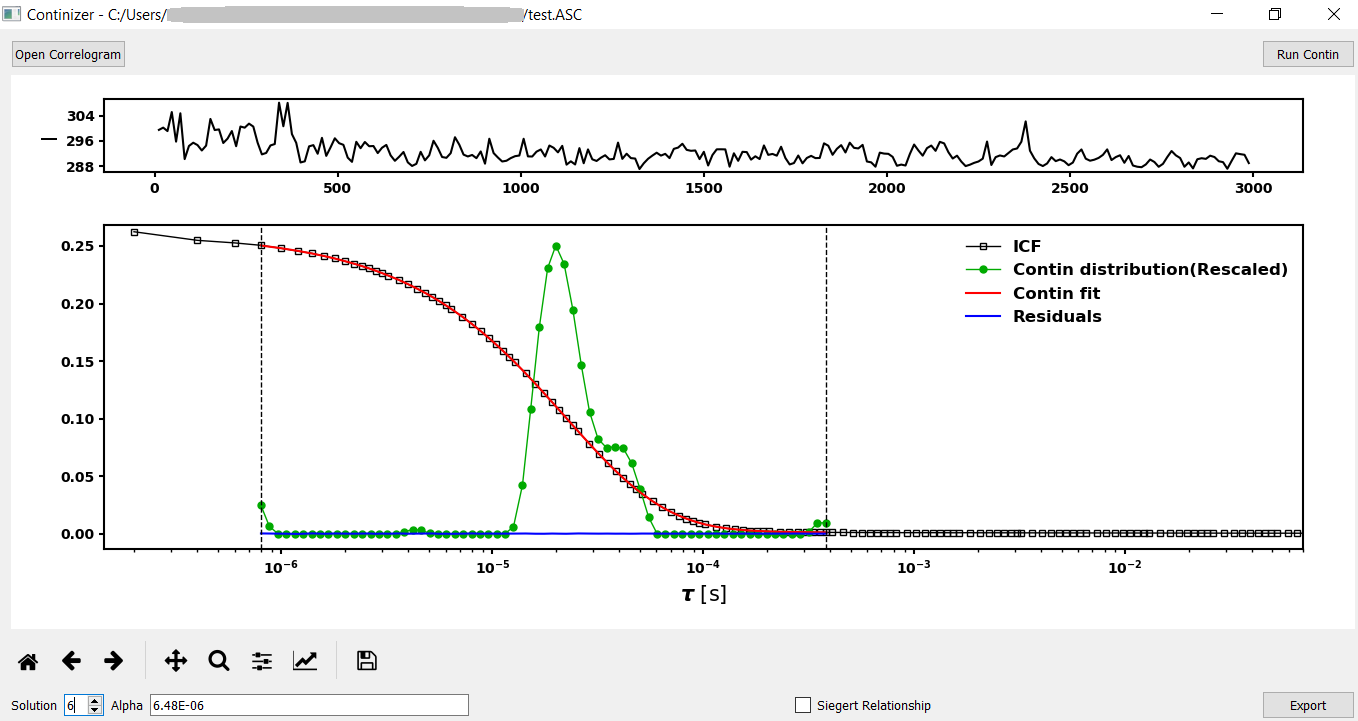Enable the Siegert Relationship checkbox
Viewport: 1358px width, 721px height.
coord(803,706)
